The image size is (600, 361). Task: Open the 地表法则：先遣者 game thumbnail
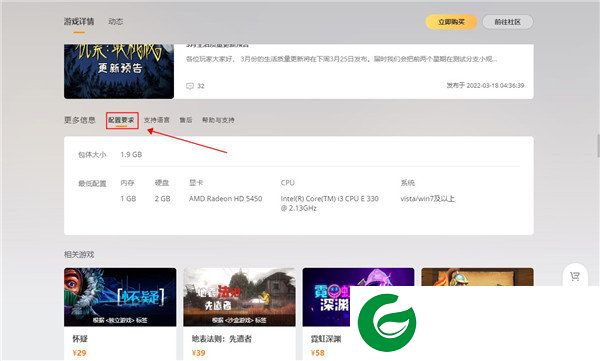[240, 297]
